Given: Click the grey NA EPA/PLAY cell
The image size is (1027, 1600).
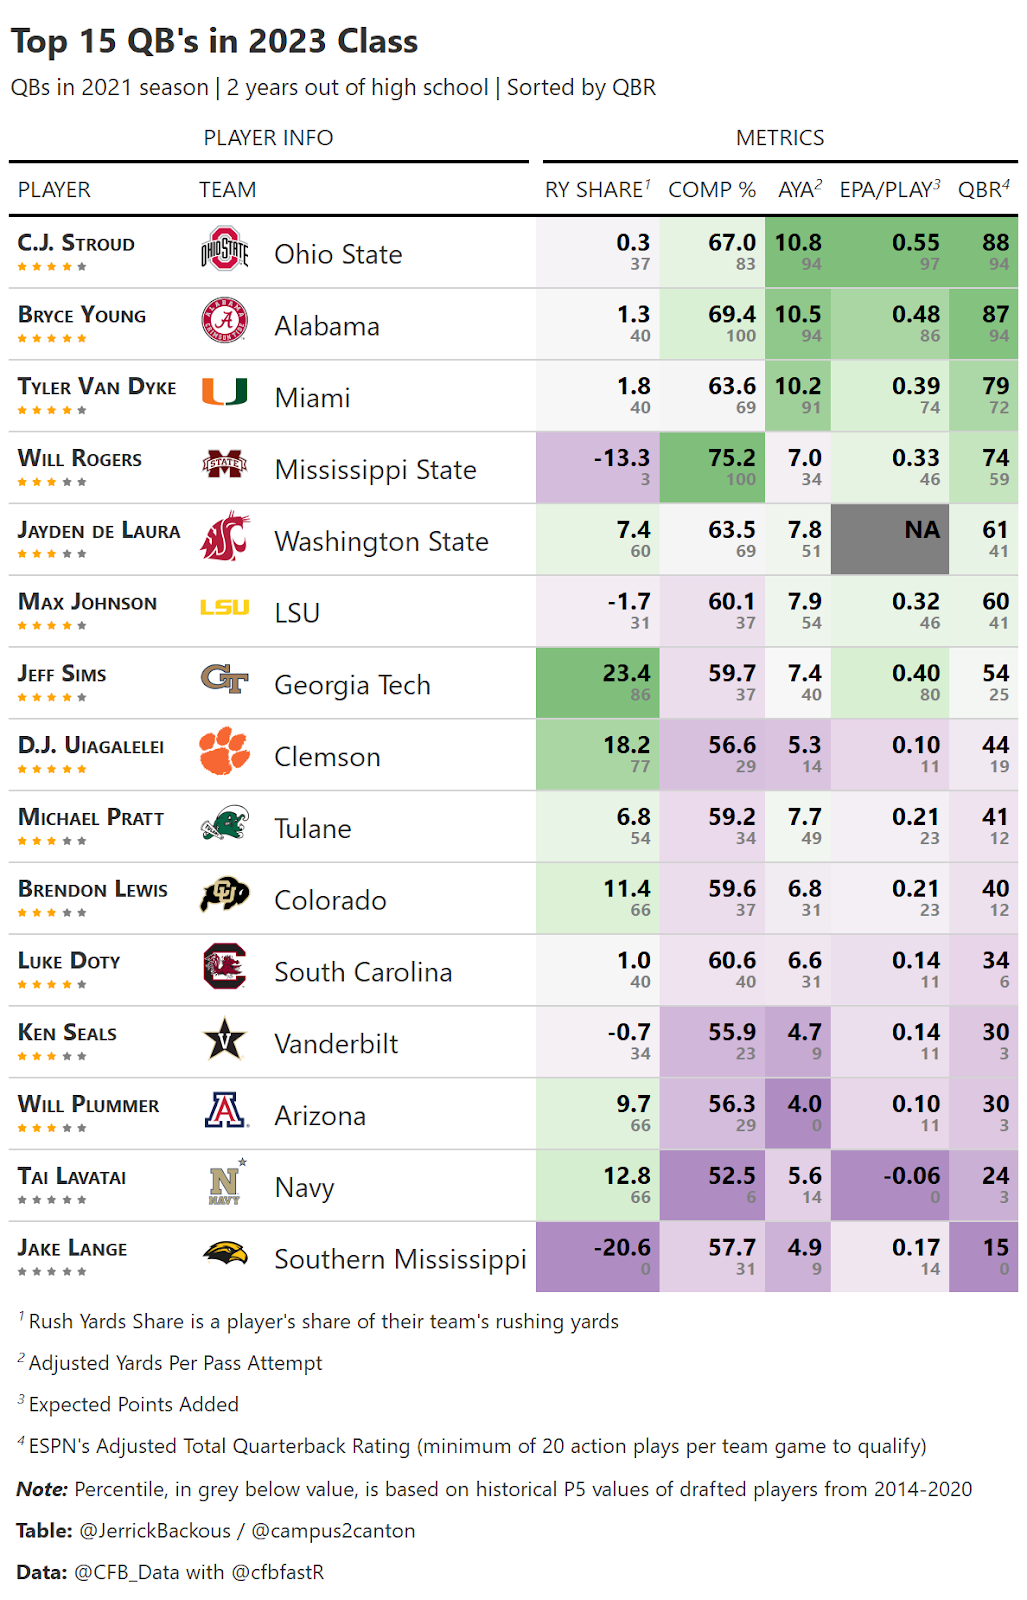Looking at the screenshot, I should point(889,539).
